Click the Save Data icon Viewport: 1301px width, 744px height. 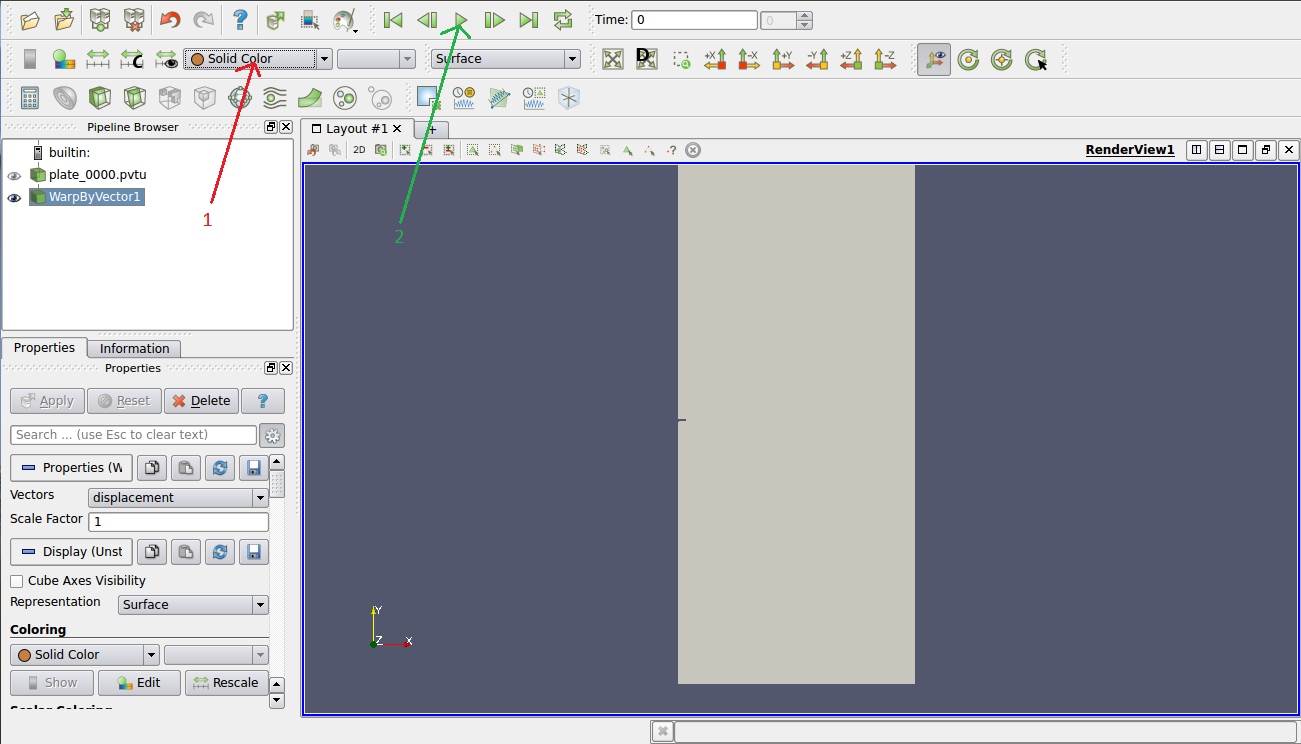click(x=63, y=20)
